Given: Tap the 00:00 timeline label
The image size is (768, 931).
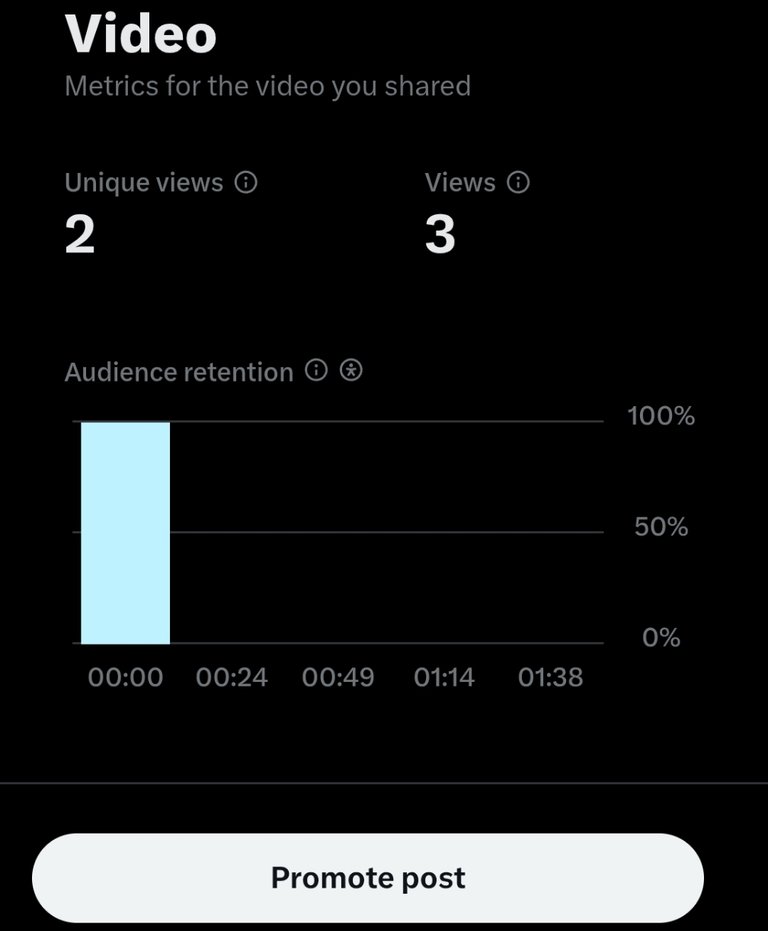Looking at the screenshot, I should pos(125,677).
